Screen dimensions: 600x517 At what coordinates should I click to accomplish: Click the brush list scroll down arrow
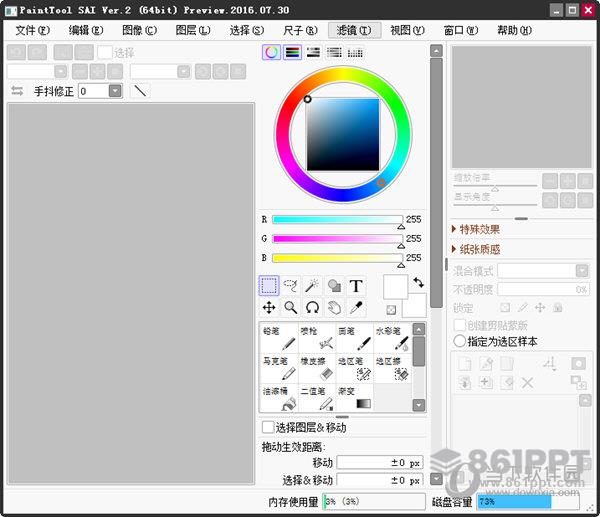(419, 405)
